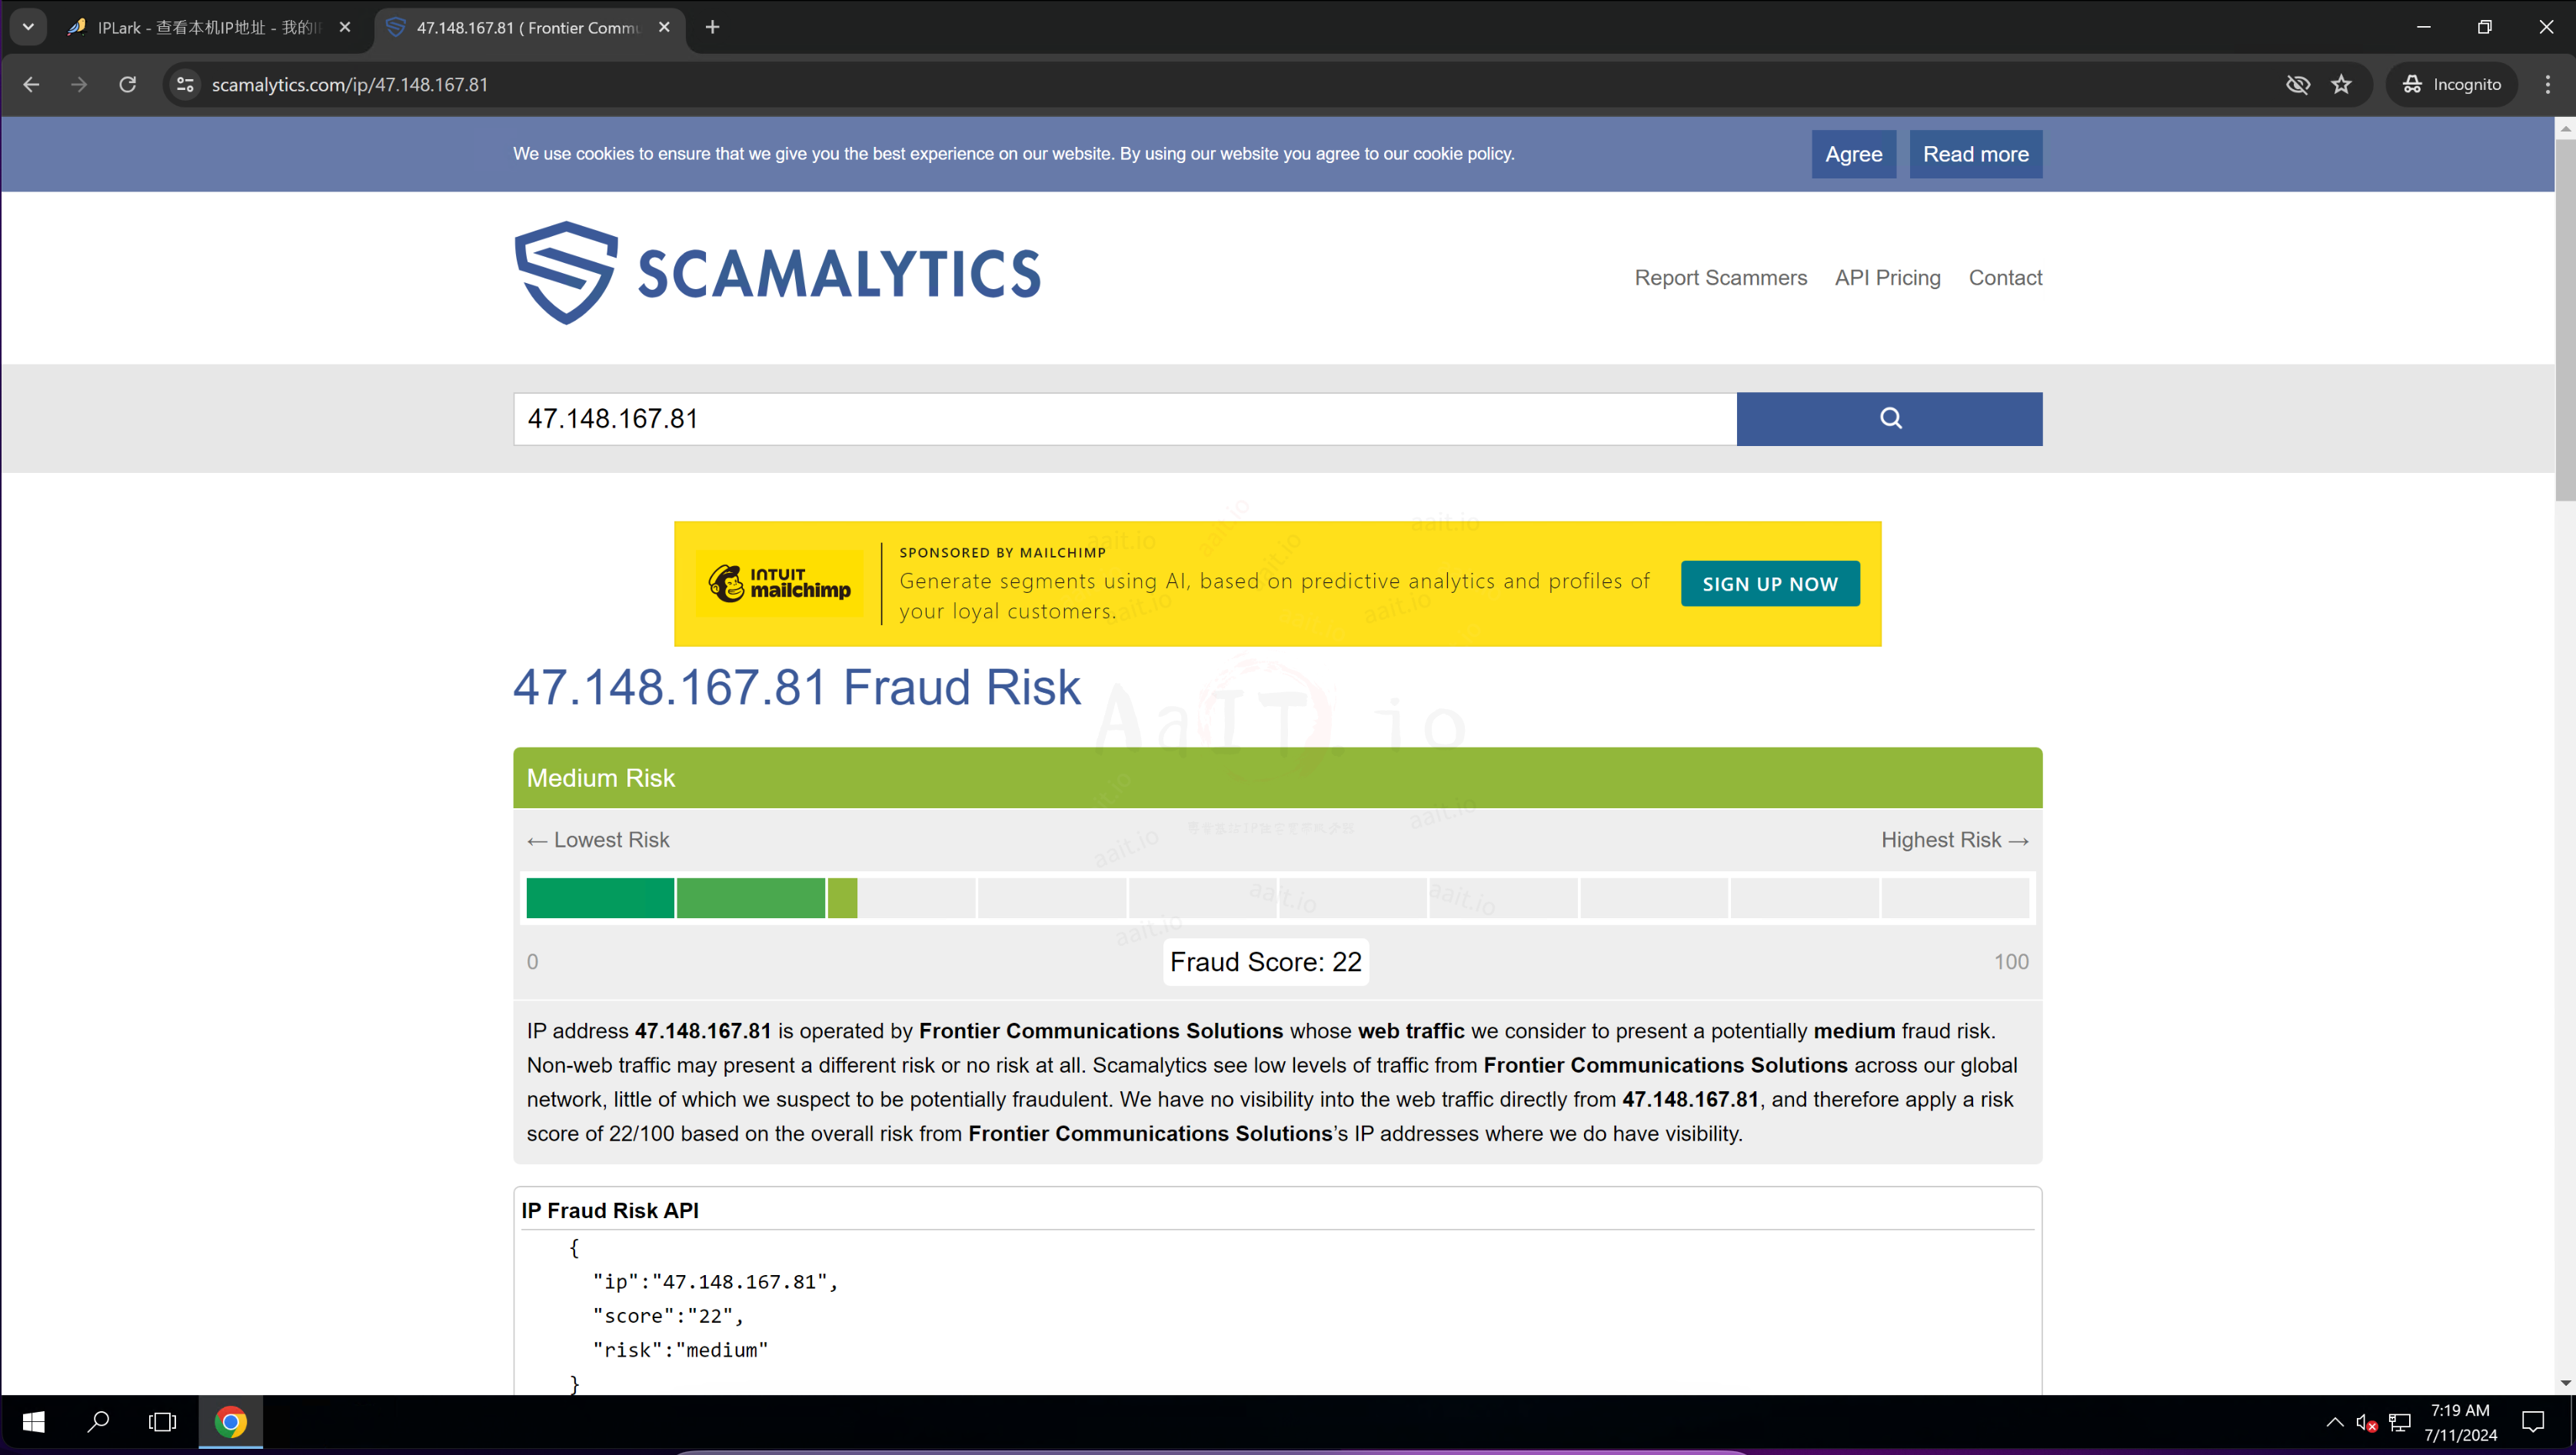Close the IPLark tab

[x=345, y=28]
